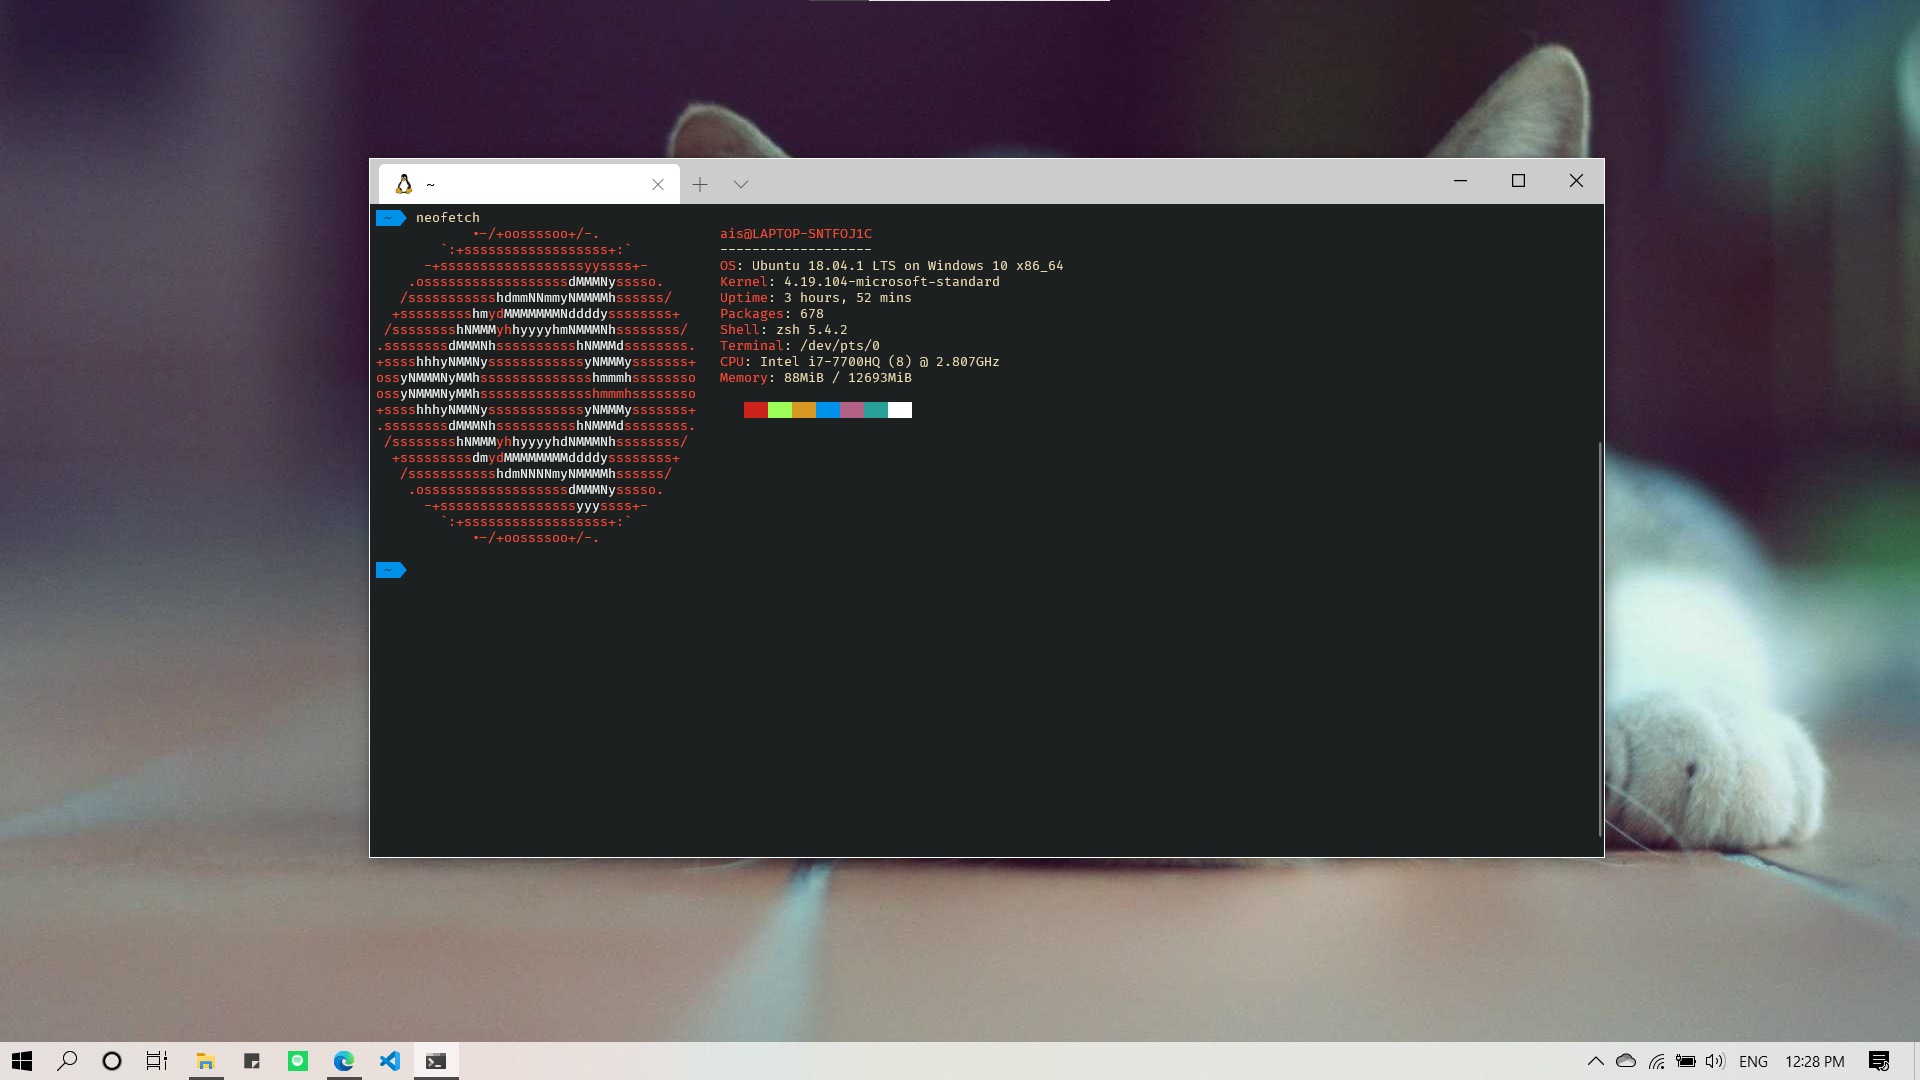Open Microsoft Edge from the taskbar
Viewport: 1920px width, 1080px height.
tap(344, 1061)
